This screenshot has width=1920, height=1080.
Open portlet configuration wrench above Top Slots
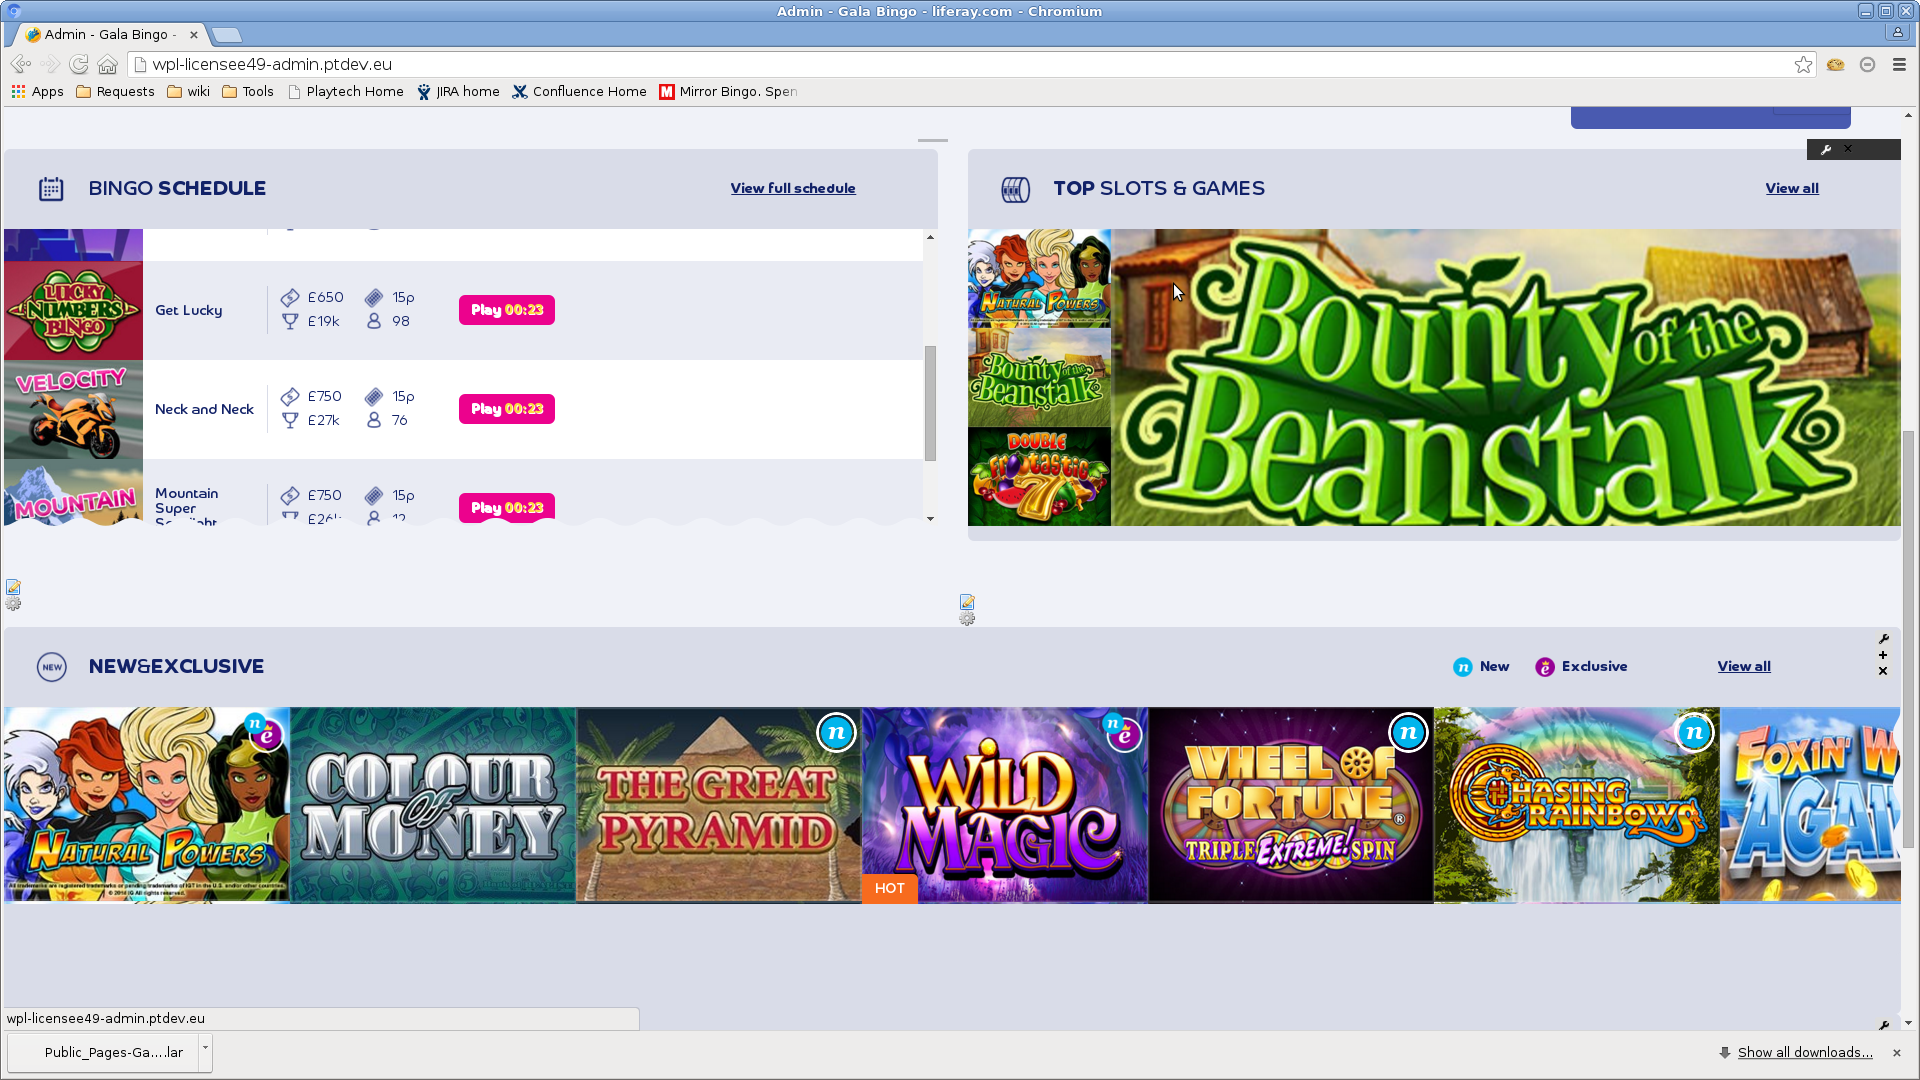click(1826, 149)
